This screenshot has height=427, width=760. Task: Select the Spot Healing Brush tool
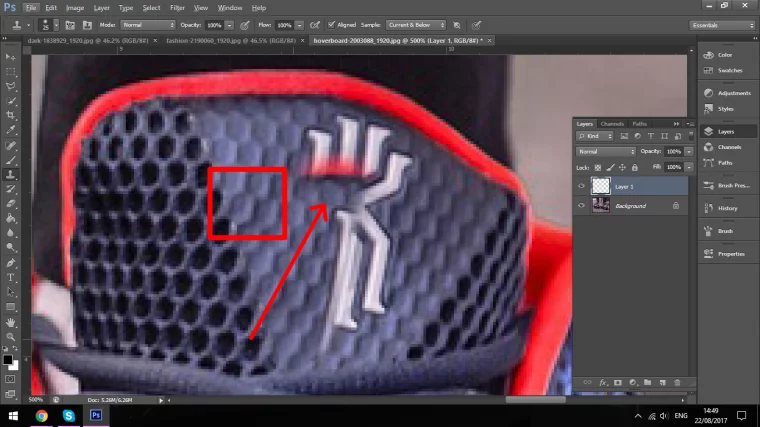(x=11, y=145)
